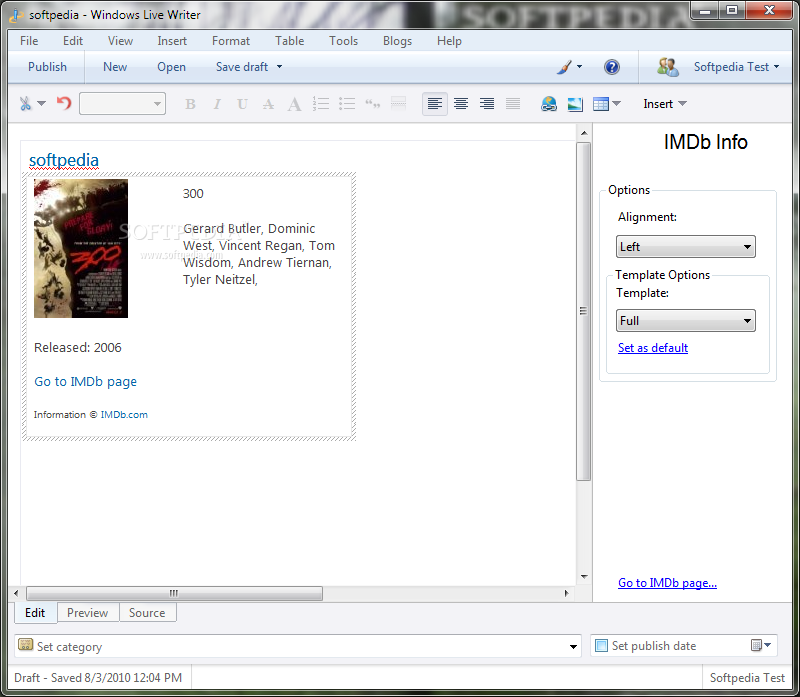Image resolution: width=800 pixels, height=697 pixels.
Task: Open the Tools menu
Action: (343, 41)
